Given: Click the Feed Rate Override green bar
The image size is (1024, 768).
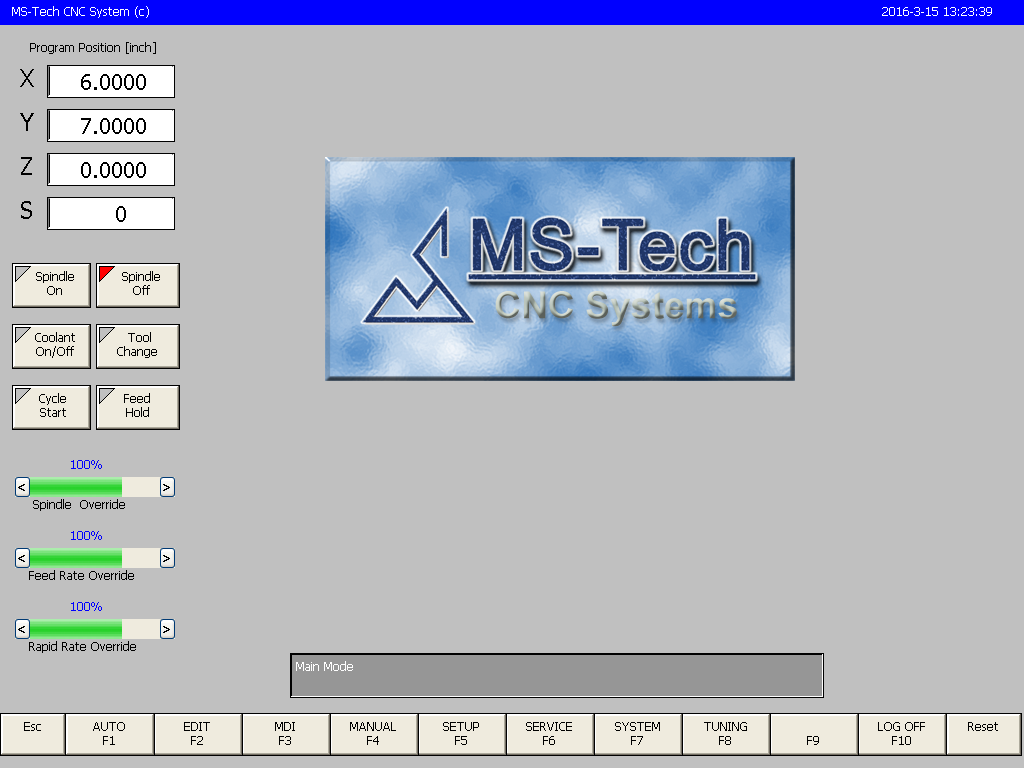Looking at the screenshot, I should click(x=76, y=558).
